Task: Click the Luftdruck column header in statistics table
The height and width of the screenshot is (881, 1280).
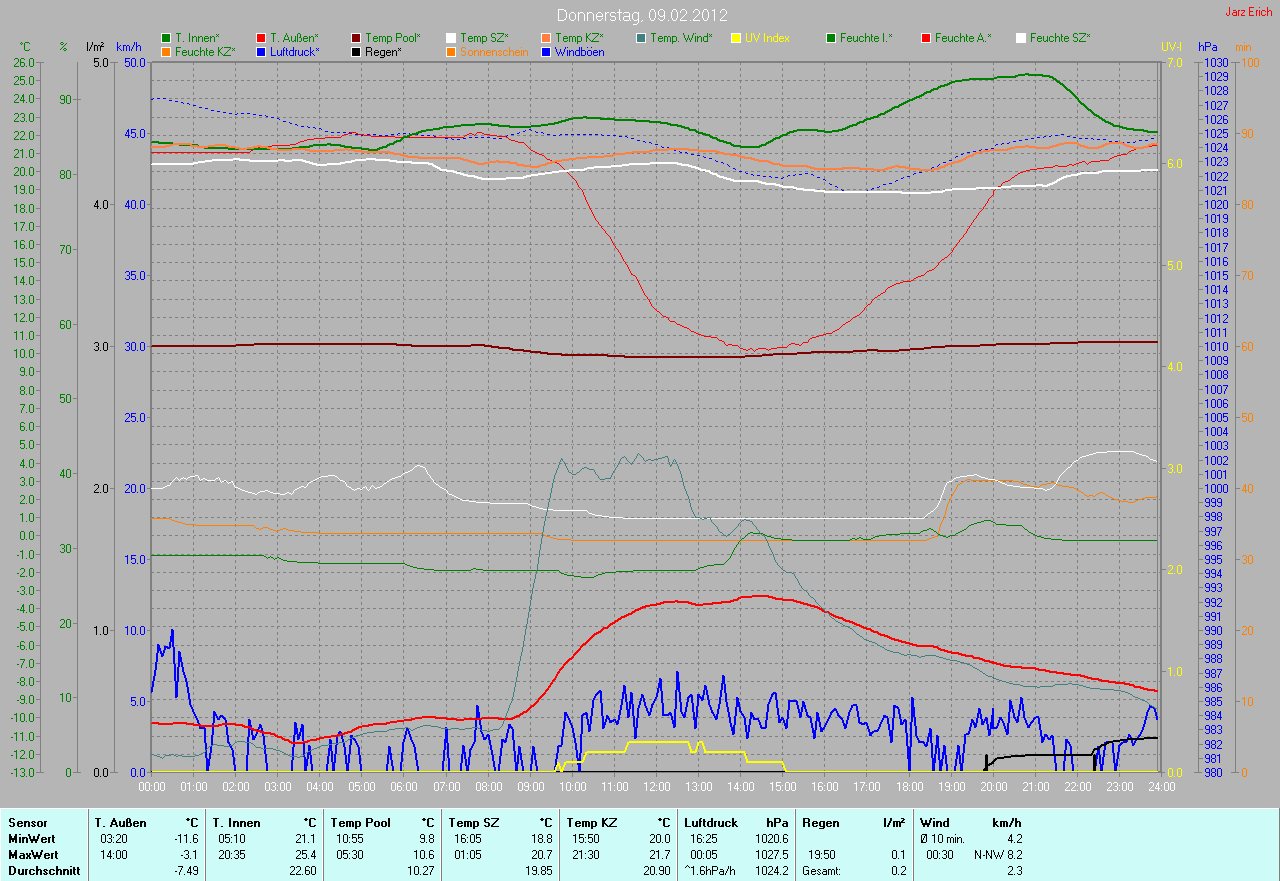Action: point(709,823)
